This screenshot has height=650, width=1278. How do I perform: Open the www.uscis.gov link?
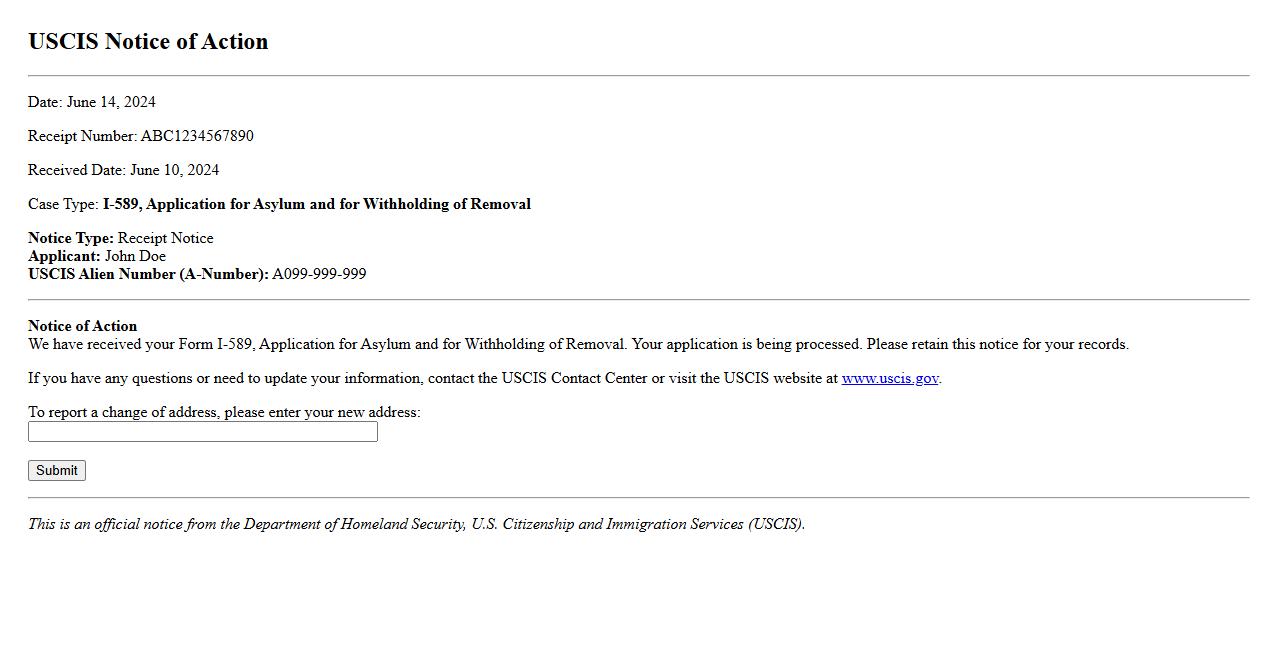tap(889, 378)
